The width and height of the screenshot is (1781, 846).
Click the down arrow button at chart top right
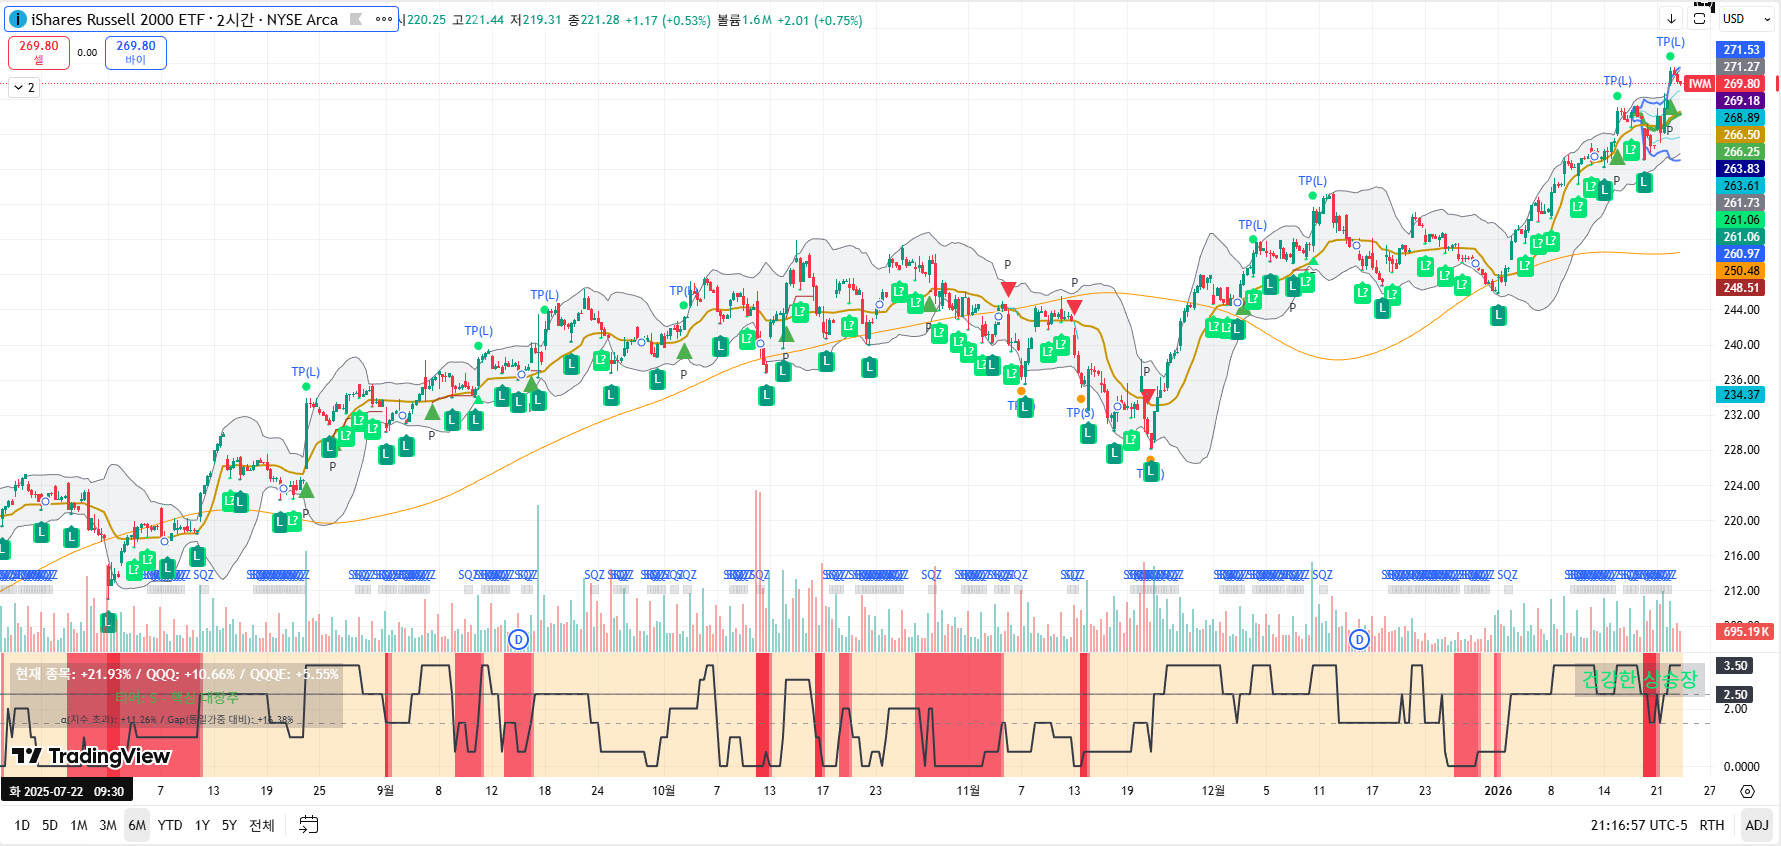pyautogui.click(x=1671, y=19)
